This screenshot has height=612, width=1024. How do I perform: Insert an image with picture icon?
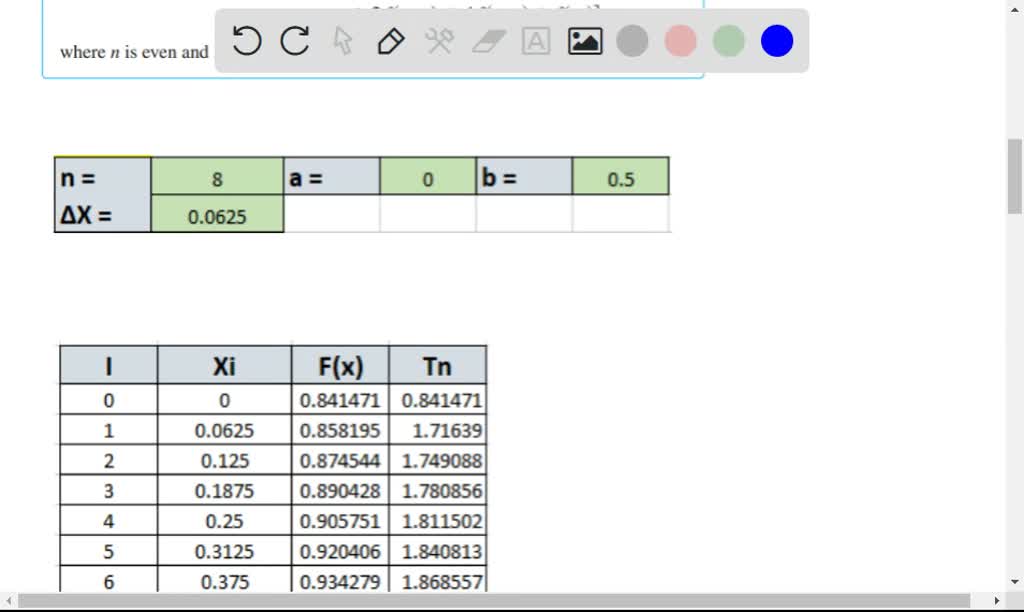tap(584, 40)
